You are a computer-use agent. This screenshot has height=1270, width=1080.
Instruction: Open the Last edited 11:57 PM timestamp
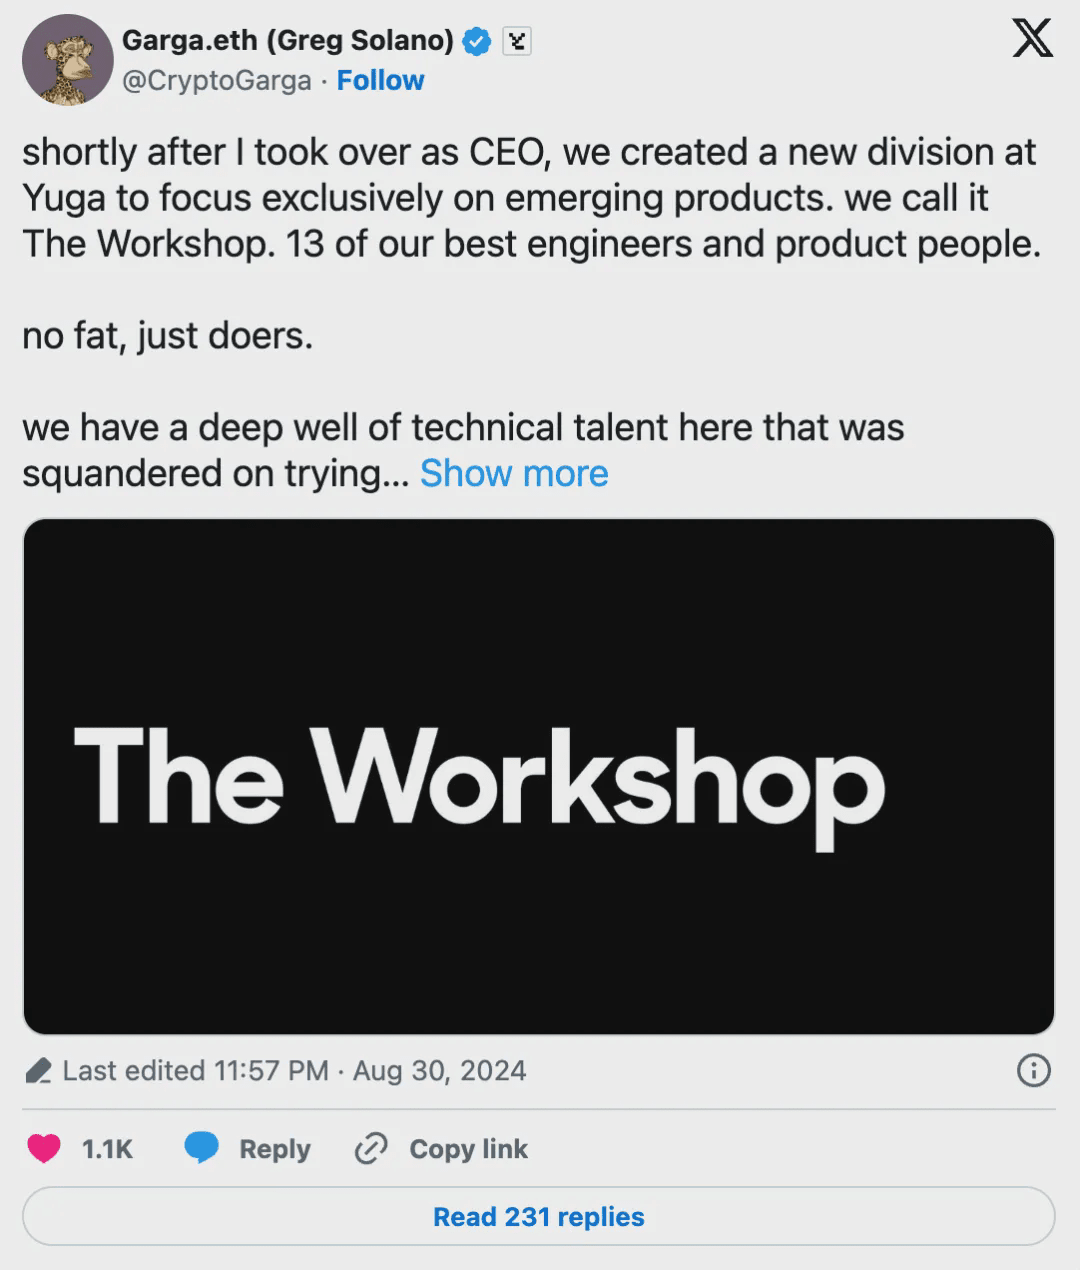pyautogui.click(x=294, y=1071)
